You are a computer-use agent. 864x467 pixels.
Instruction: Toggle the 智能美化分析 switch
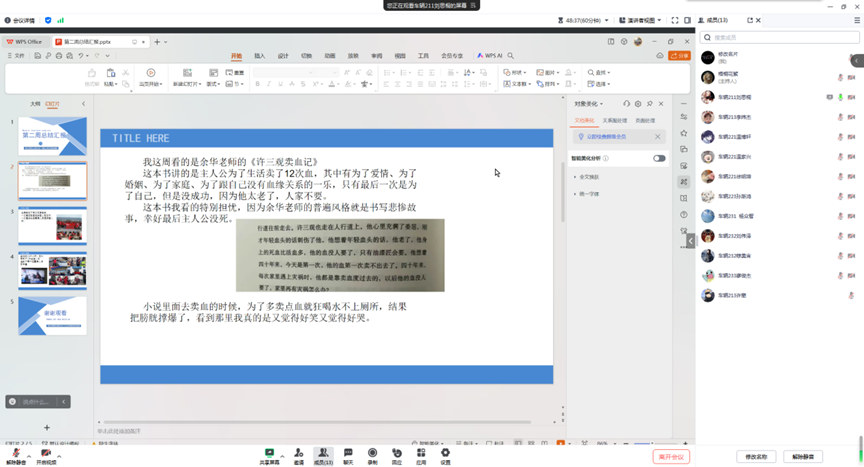[659, 158]
